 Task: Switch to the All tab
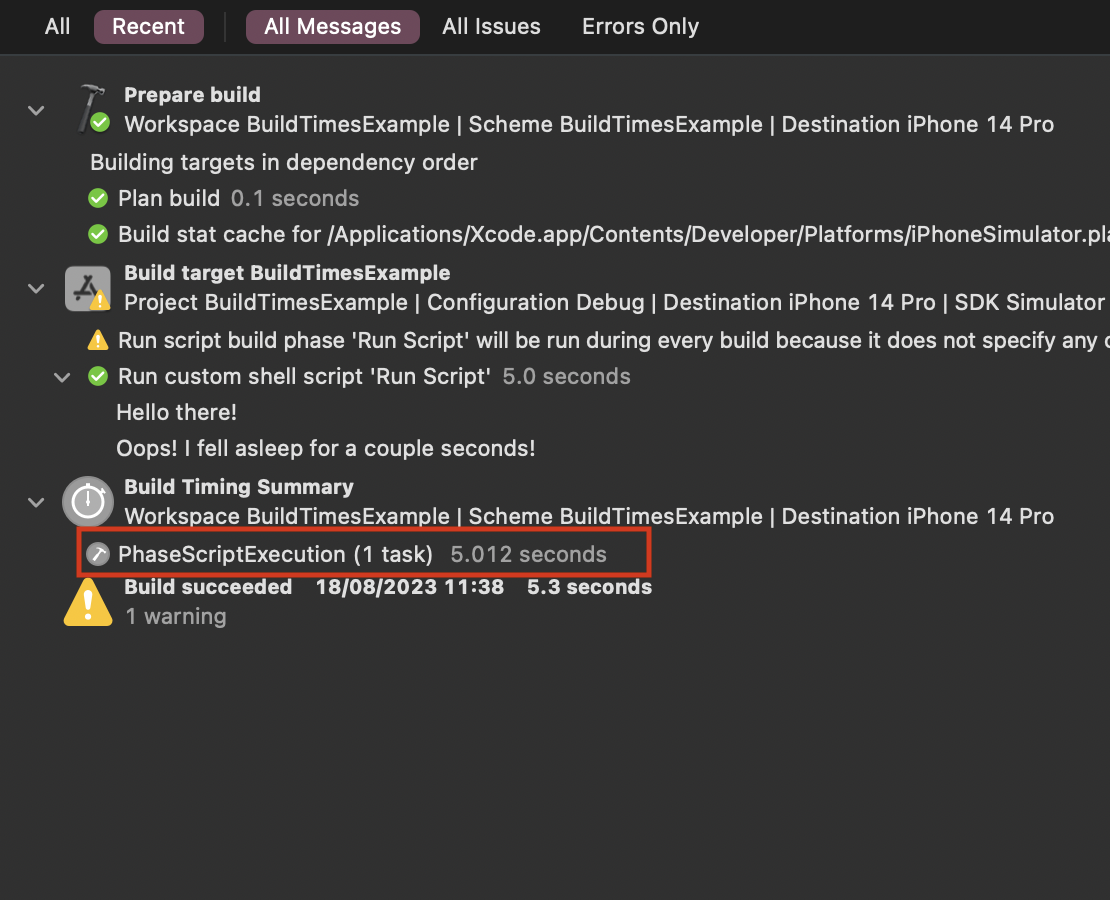pyautogui.click(x=57, y=27)
